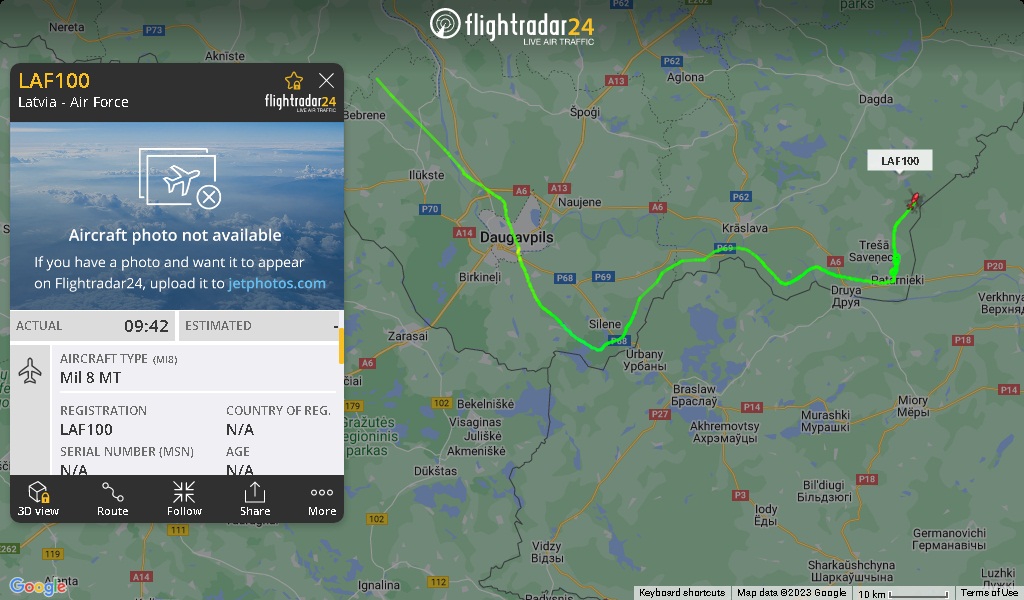This screenshot has width=1024, height=600.
Task: Click the airplane icon beside Aircraft Type
Action: click(30, 371)
